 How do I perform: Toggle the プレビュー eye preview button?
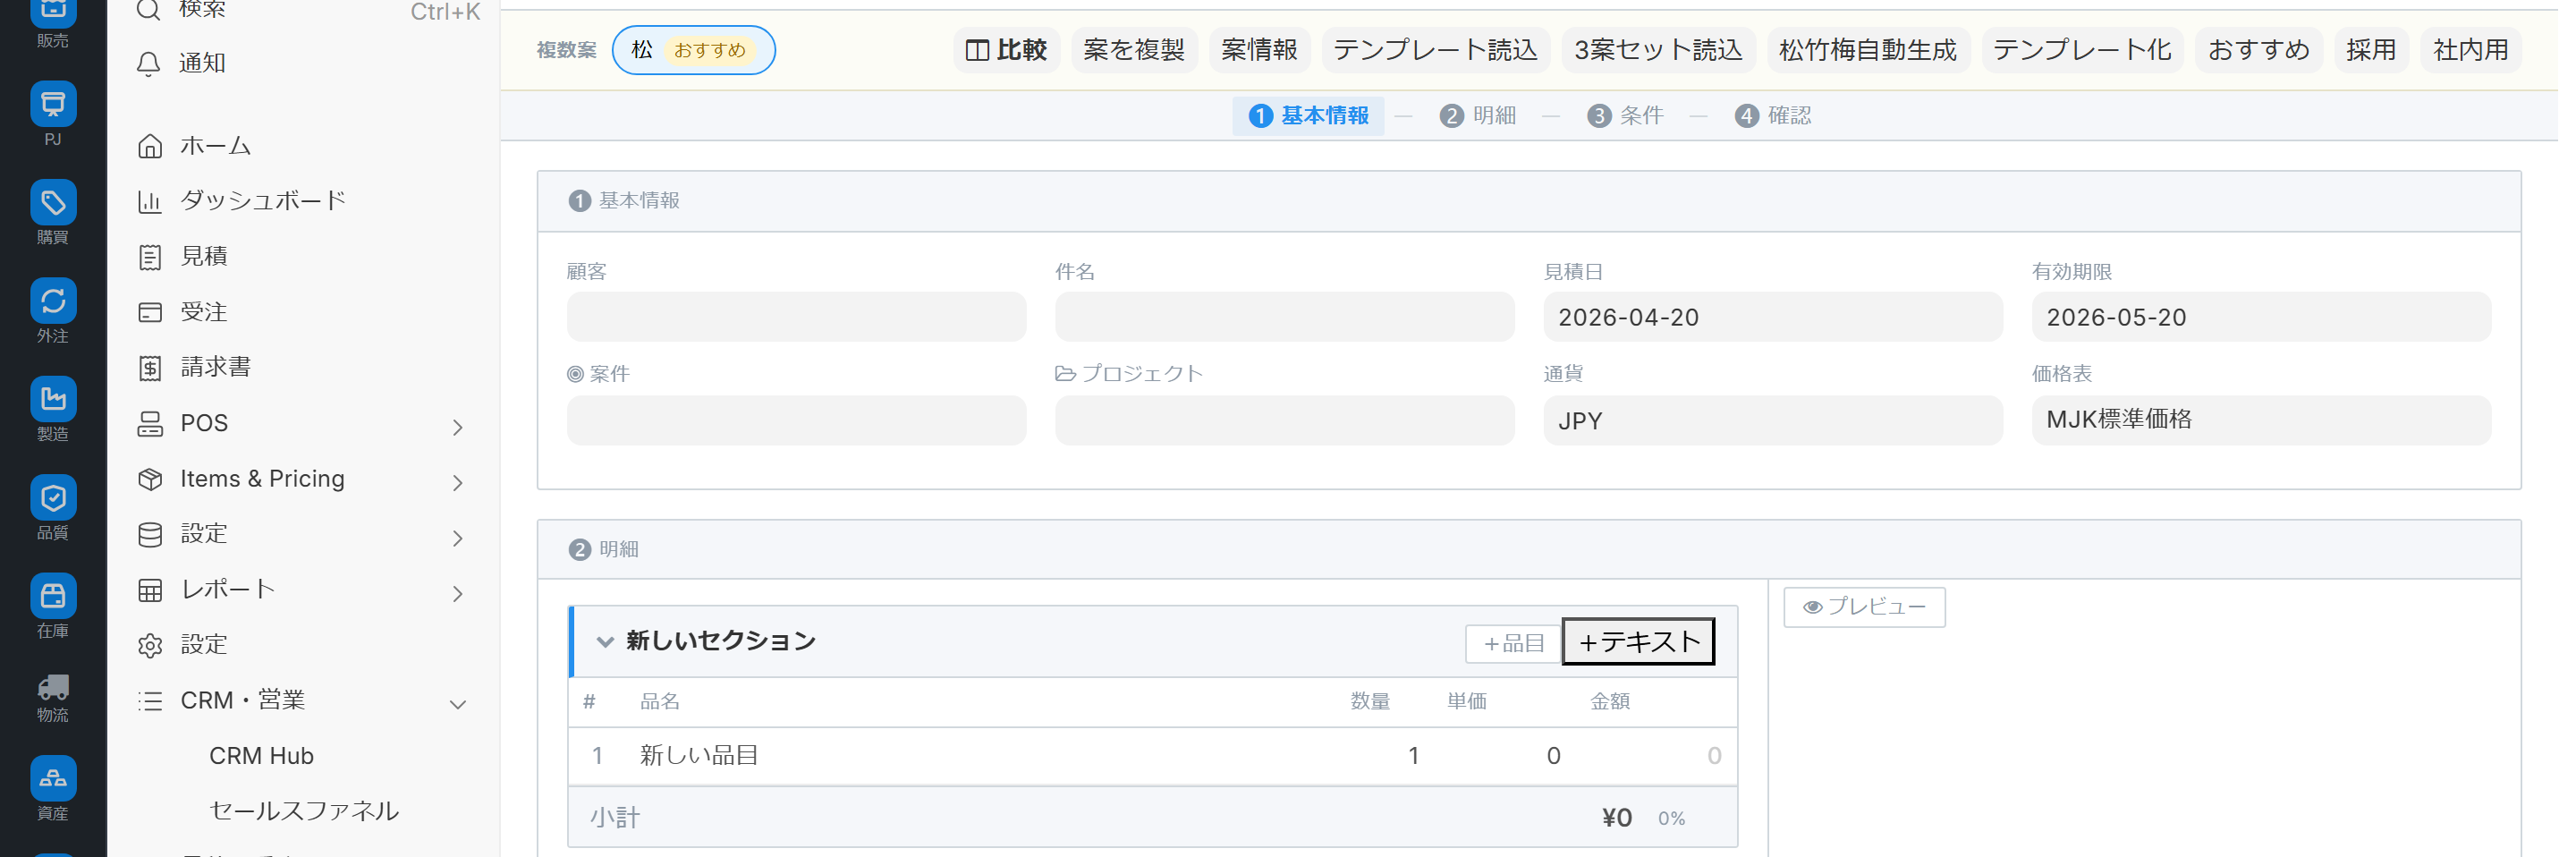tap(1863, 607)
